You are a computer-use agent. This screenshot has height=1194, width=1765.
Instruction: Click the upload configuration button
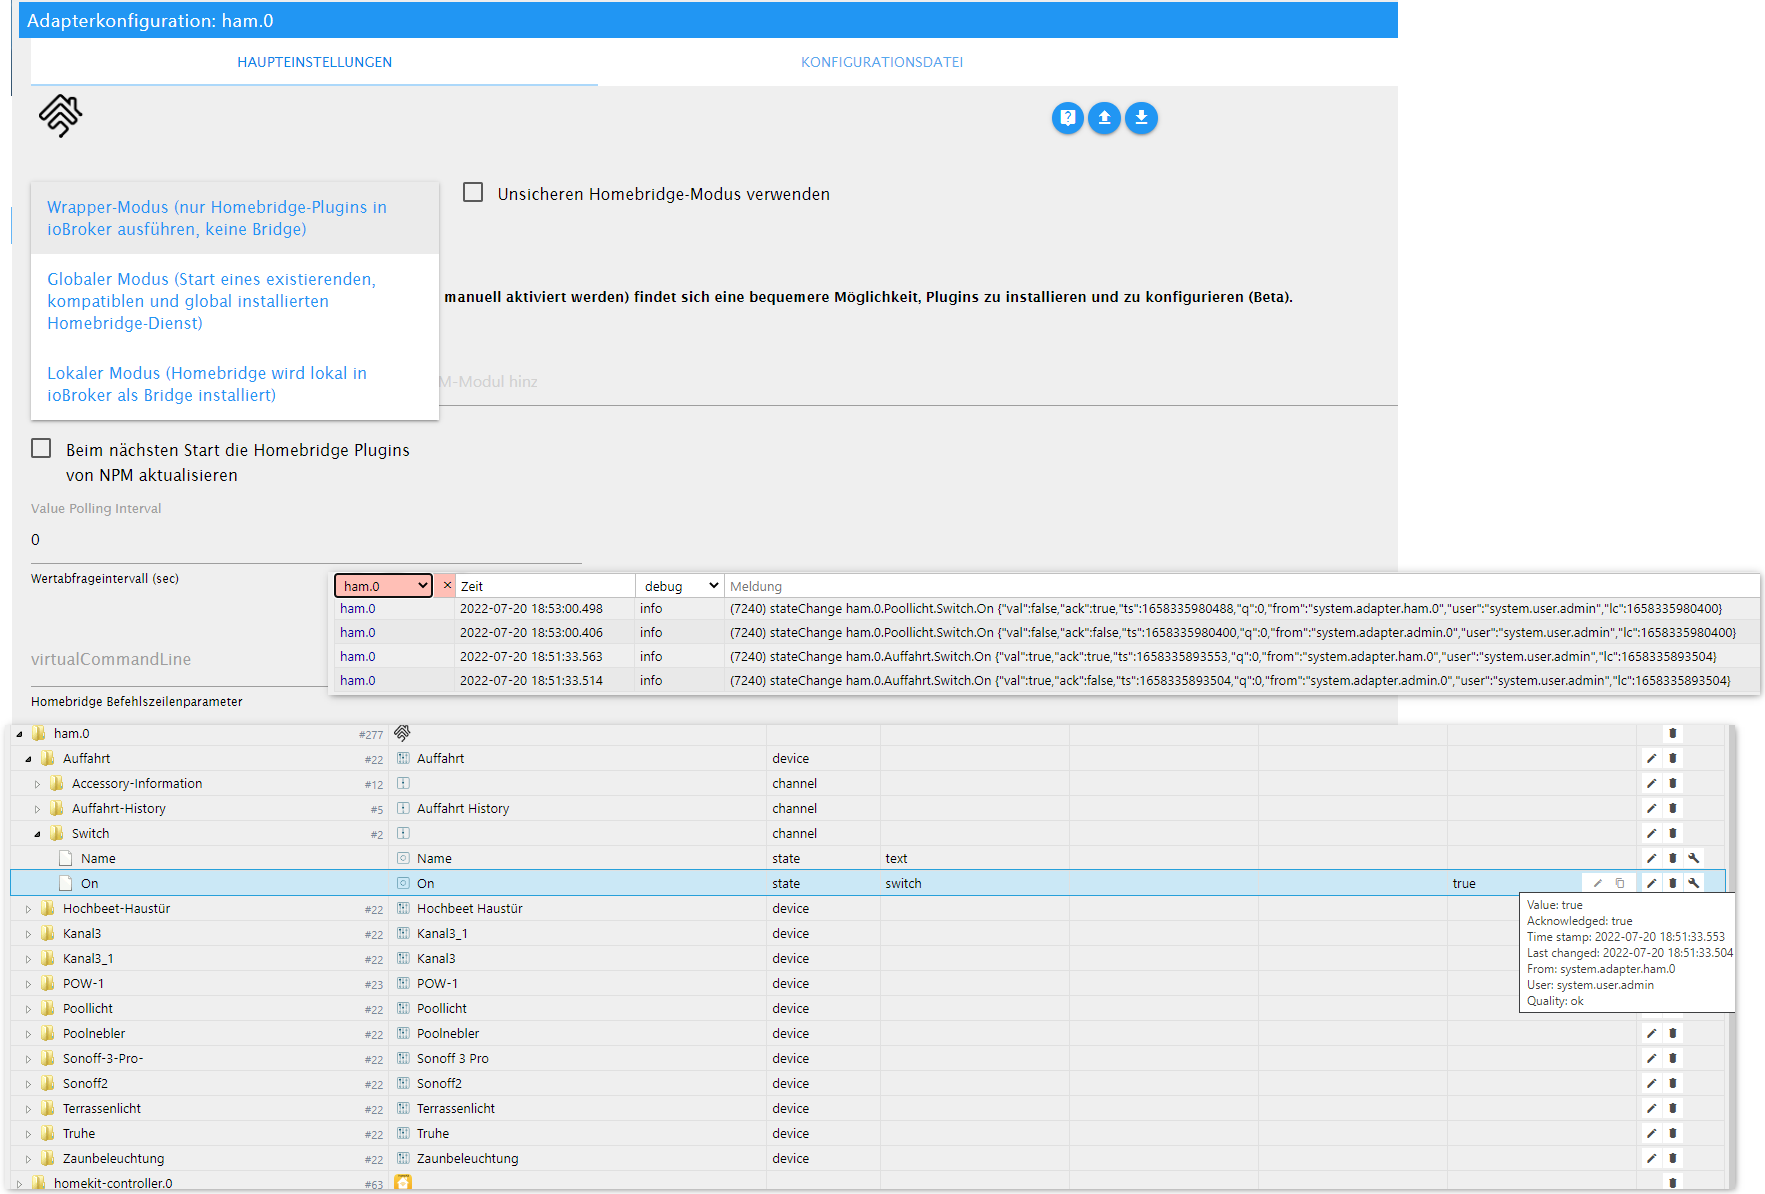pos(1104,118)
